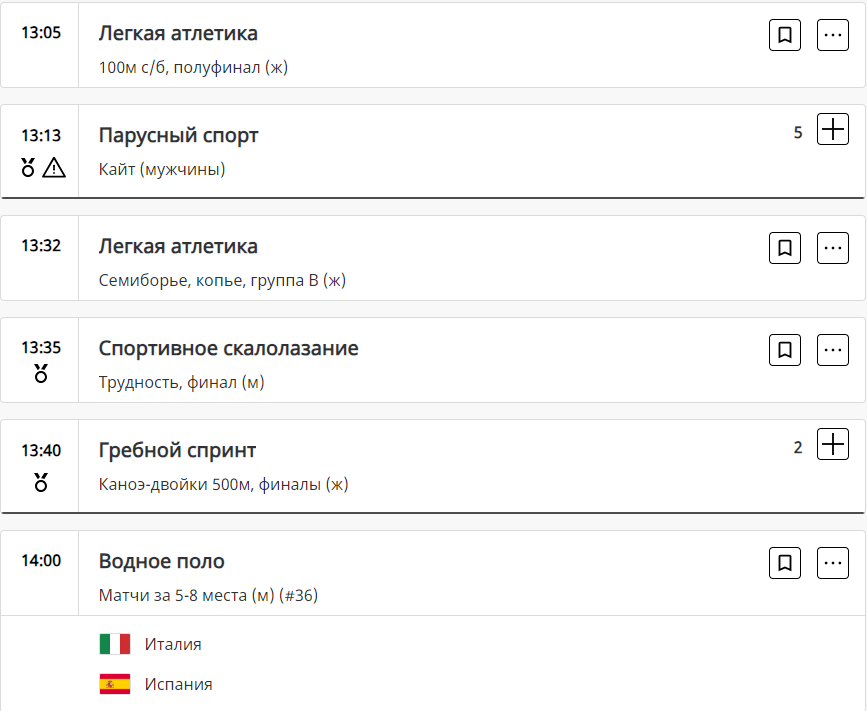Open more options for Водное поло match
The image size is (867, 711).
[833, 563]
